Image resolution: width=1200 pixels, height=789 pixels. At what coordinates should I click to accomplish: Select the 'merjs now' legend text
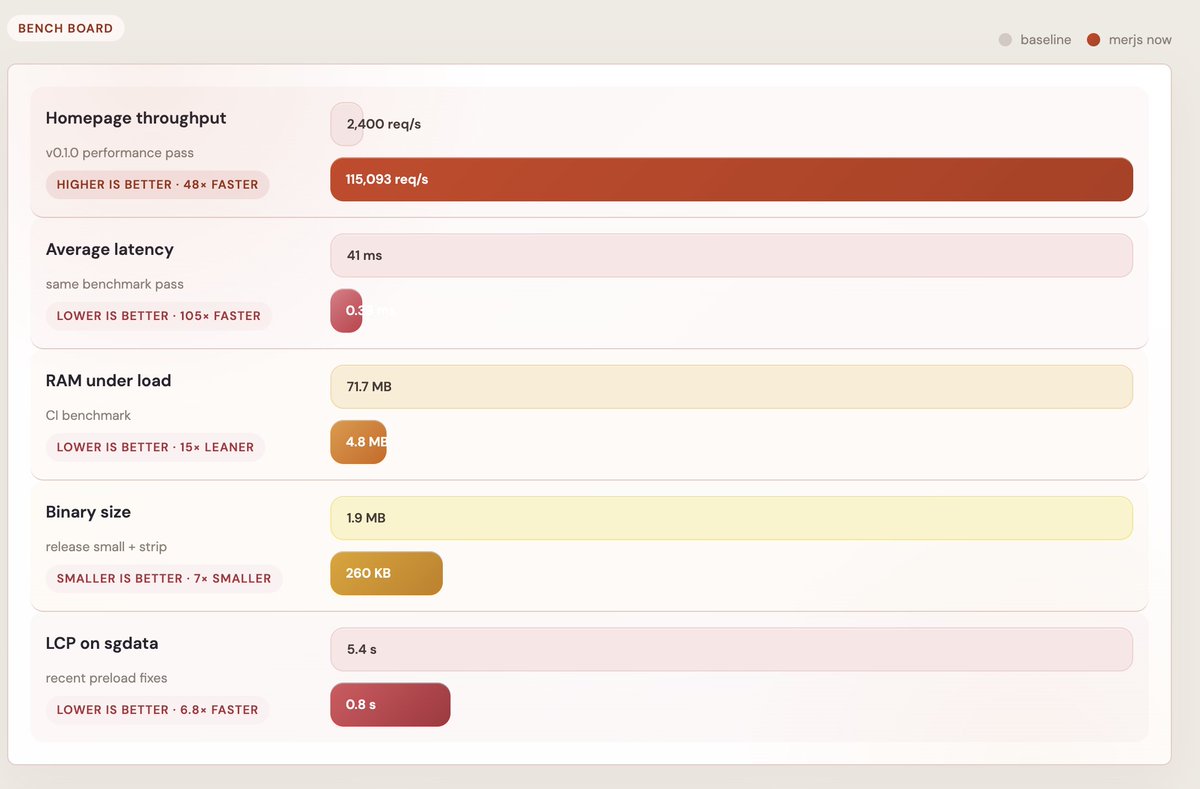1140,40
